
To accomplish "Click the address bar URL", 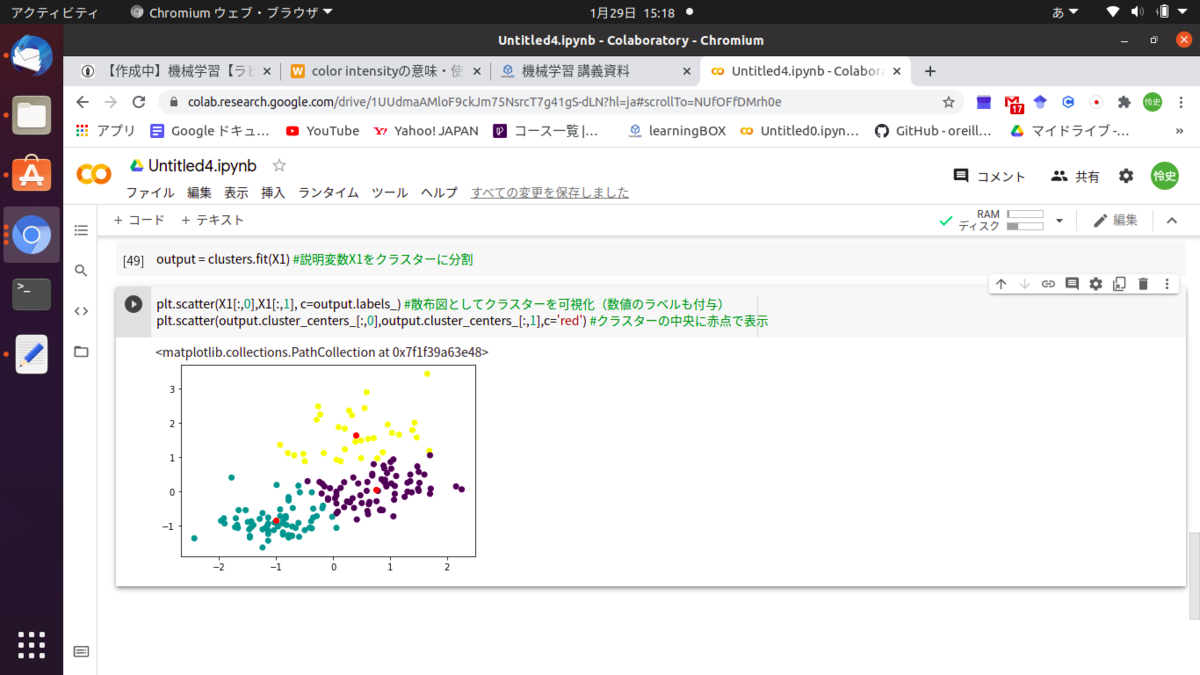I will click(484, 102).
